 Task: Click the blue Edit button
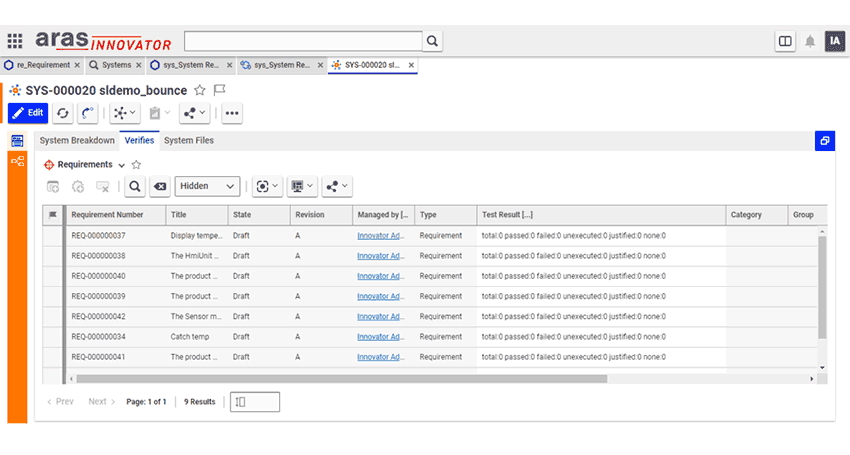tap(28, 113)
